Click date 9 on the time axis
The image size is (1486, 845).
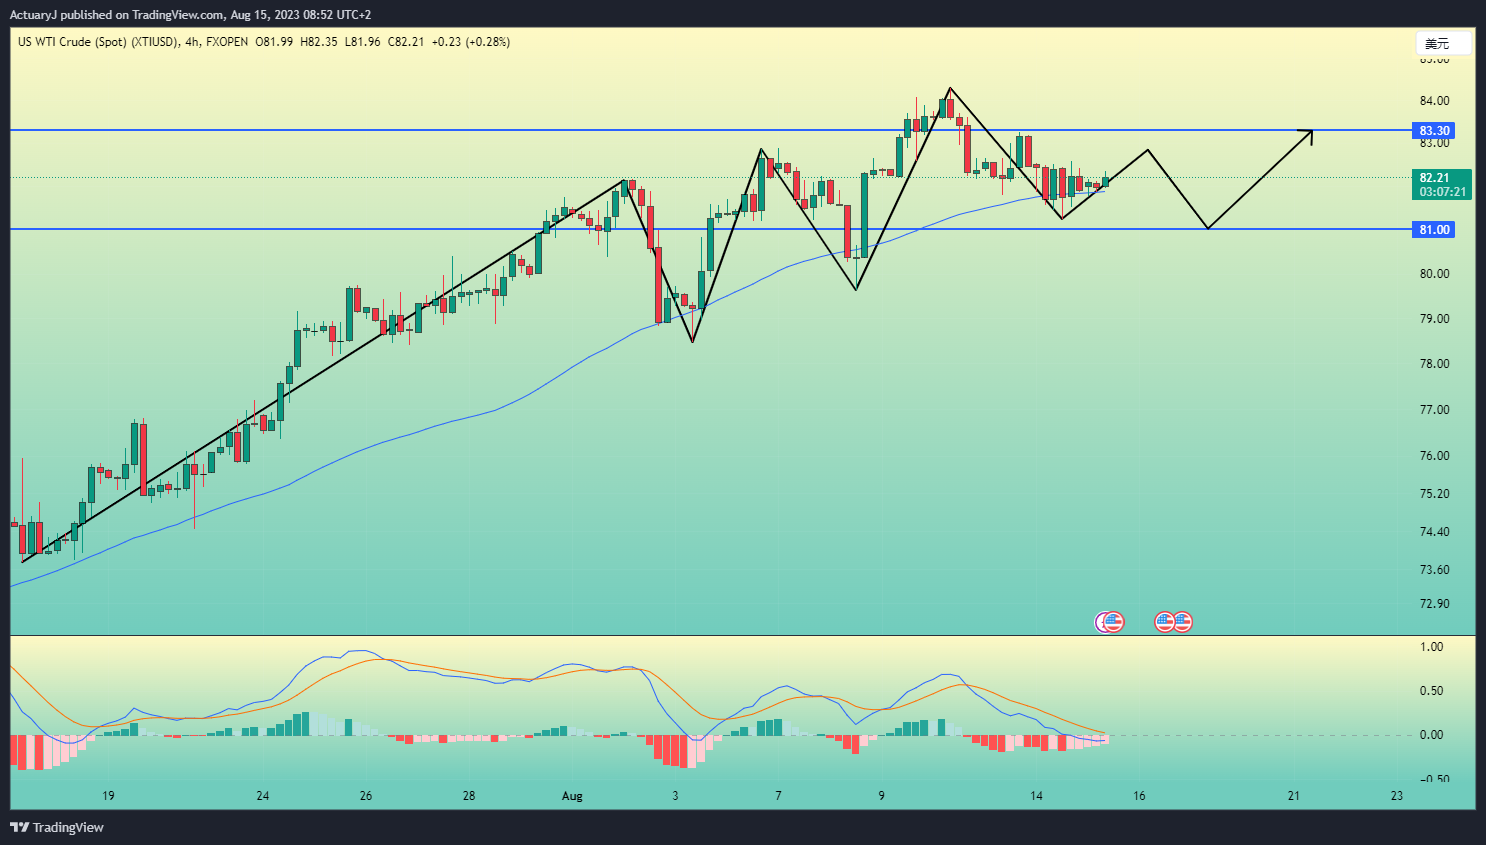click(881, 796)
